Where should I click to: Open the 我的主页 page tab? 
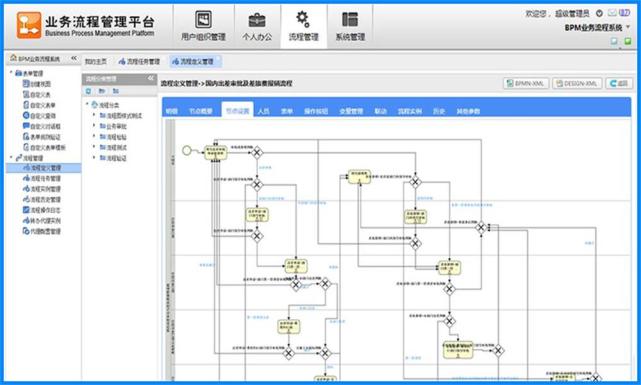coord(96,61)
